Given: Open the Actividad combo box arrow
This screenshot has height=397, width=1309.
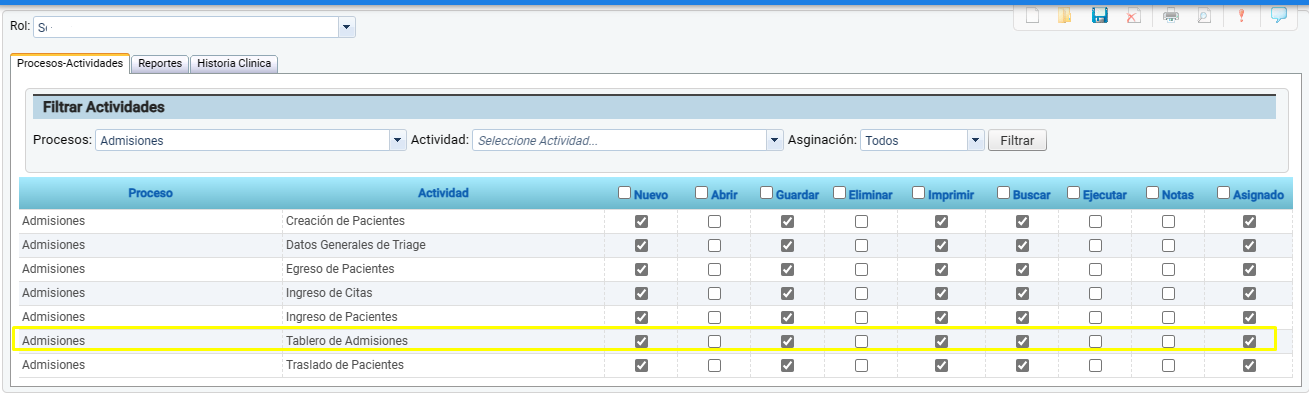Looking at the screenshot, I should pos(775,140).
